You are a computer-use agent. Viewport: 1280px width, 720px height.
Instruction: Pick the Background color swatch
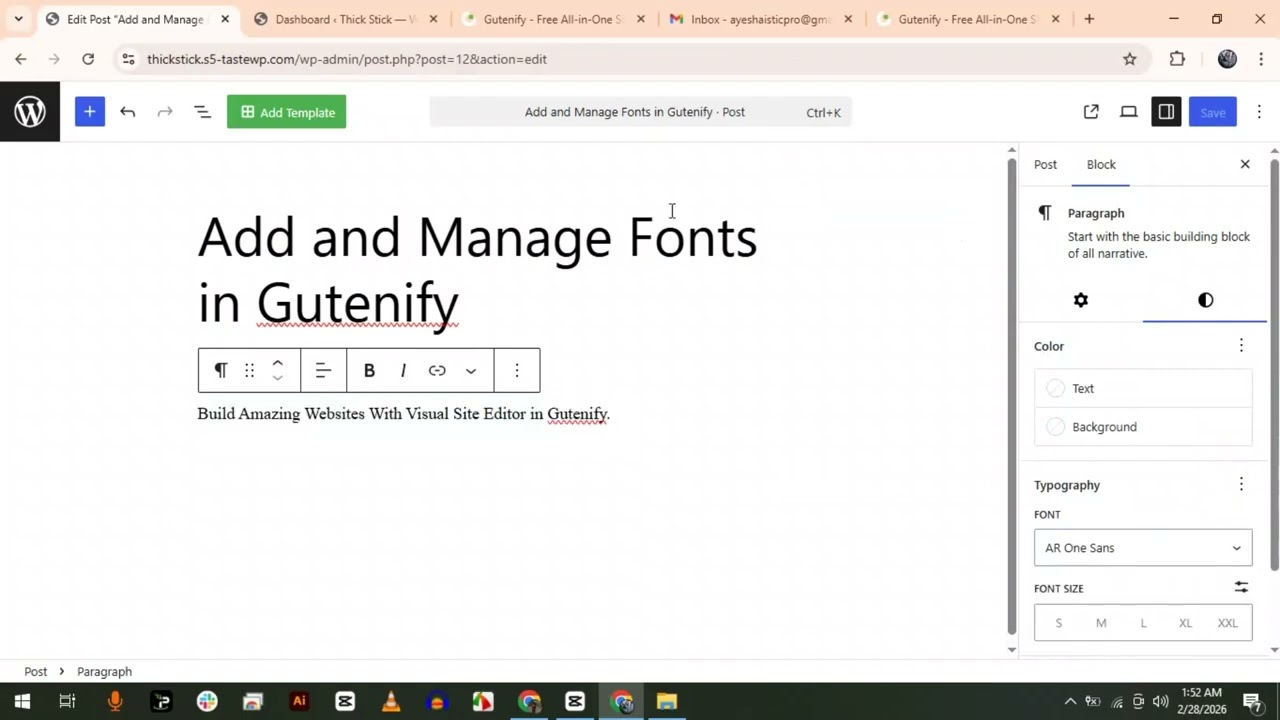1143,427
